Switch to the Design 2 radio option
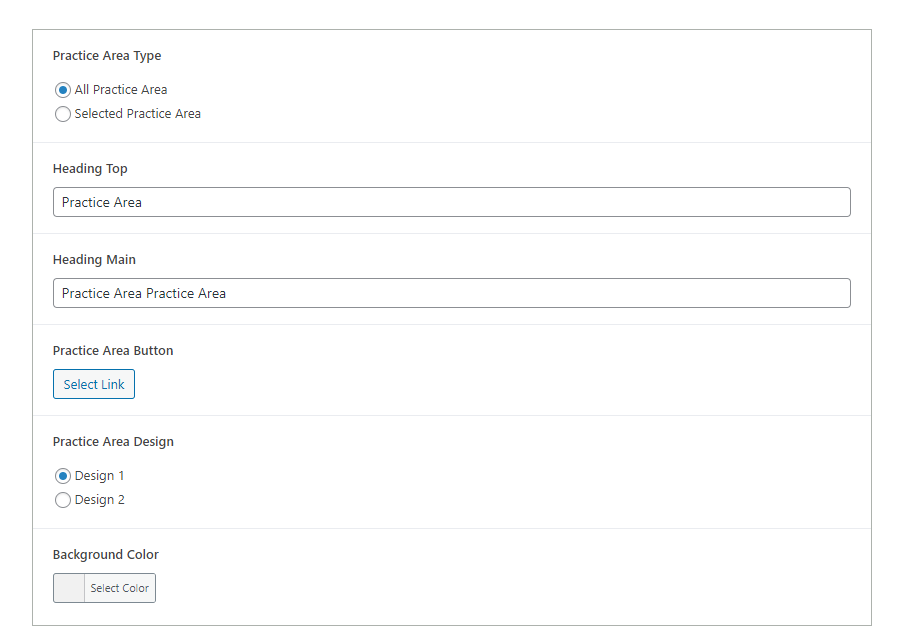Viewport: 898px width, 643px height. [63, 500]
